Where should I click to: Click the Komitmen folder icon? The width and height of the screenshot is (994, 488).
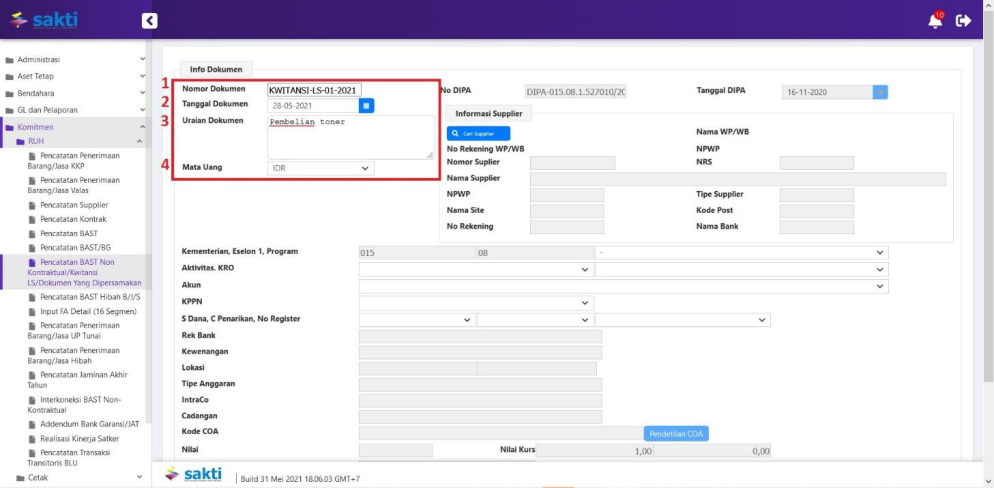9,127
